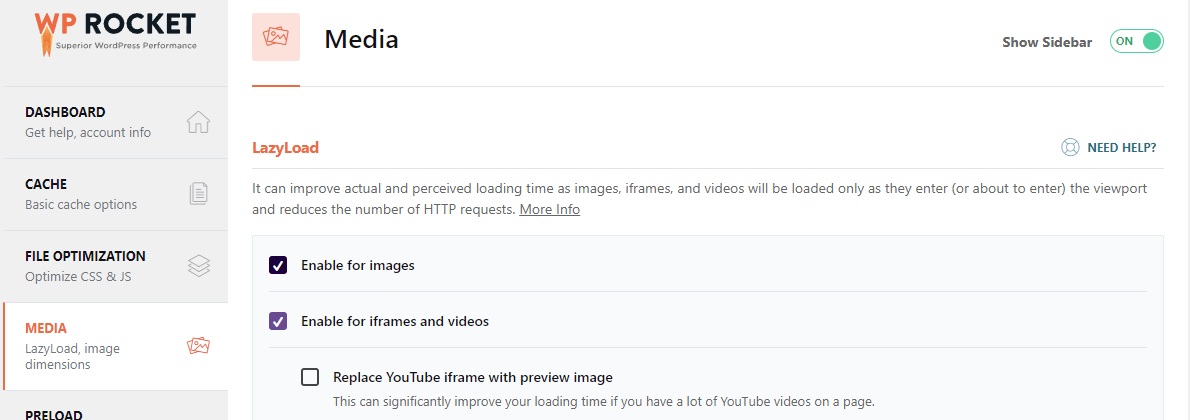The width and height of the screenshot is (1190, 420).
Task: Click the LazyLoad description paragraph
Action: 699,199
